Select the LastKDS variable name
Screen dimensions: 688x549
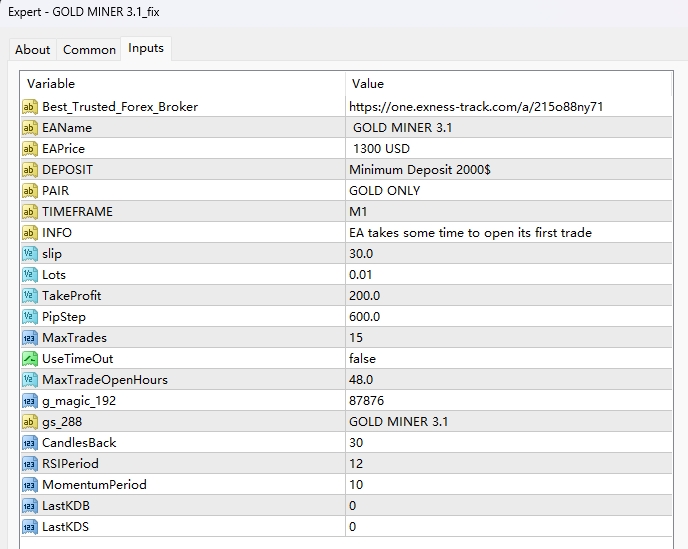click(65, 527)
